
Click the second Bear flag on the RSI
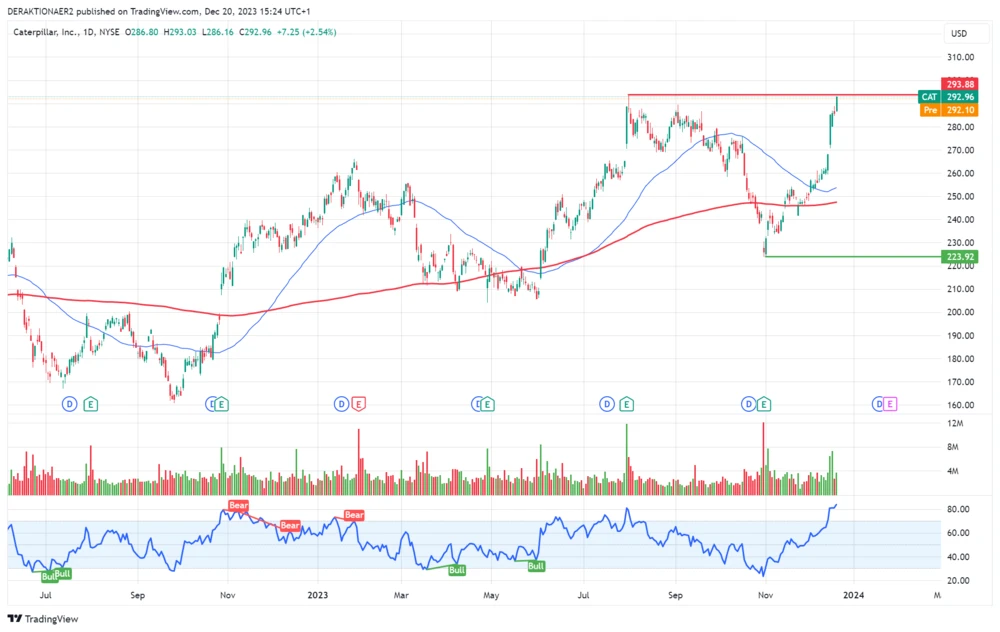click(290, 526)
